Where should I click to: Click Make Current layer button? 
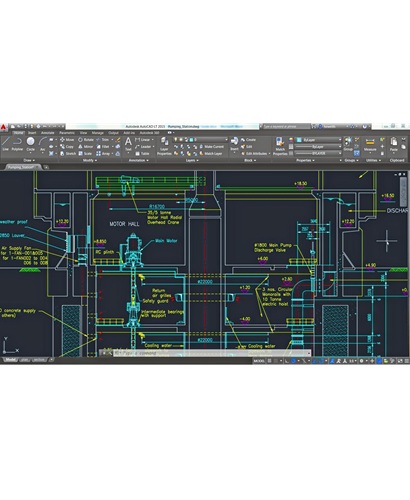click(x=211, y=147)
